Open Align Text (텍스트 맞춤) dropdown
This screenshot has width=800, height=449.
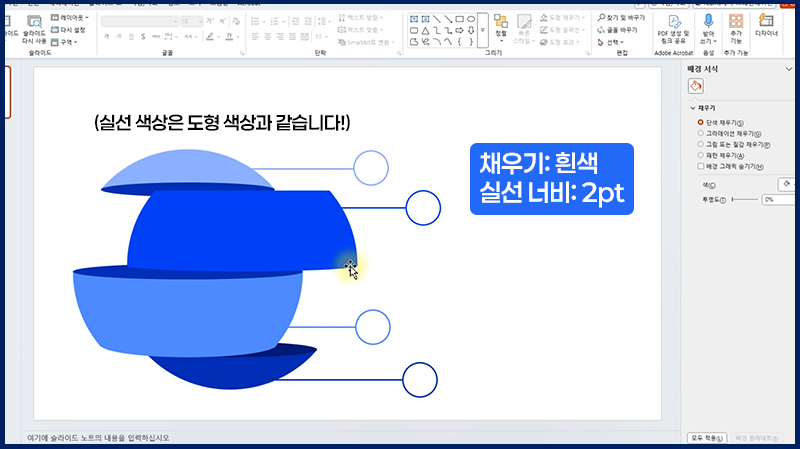tap(361, 30)
